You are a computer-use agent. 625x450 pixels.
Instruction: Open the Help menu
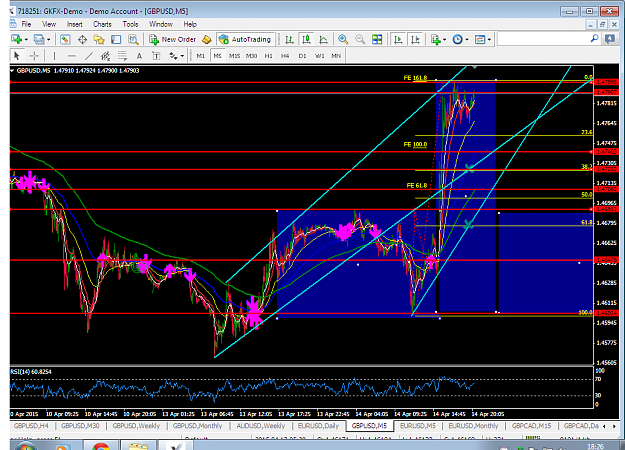(190, 24)
